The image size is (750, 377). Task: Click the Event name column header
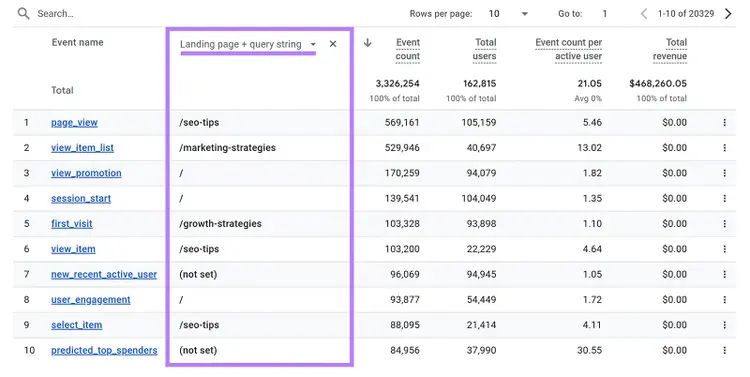point(77,42)
